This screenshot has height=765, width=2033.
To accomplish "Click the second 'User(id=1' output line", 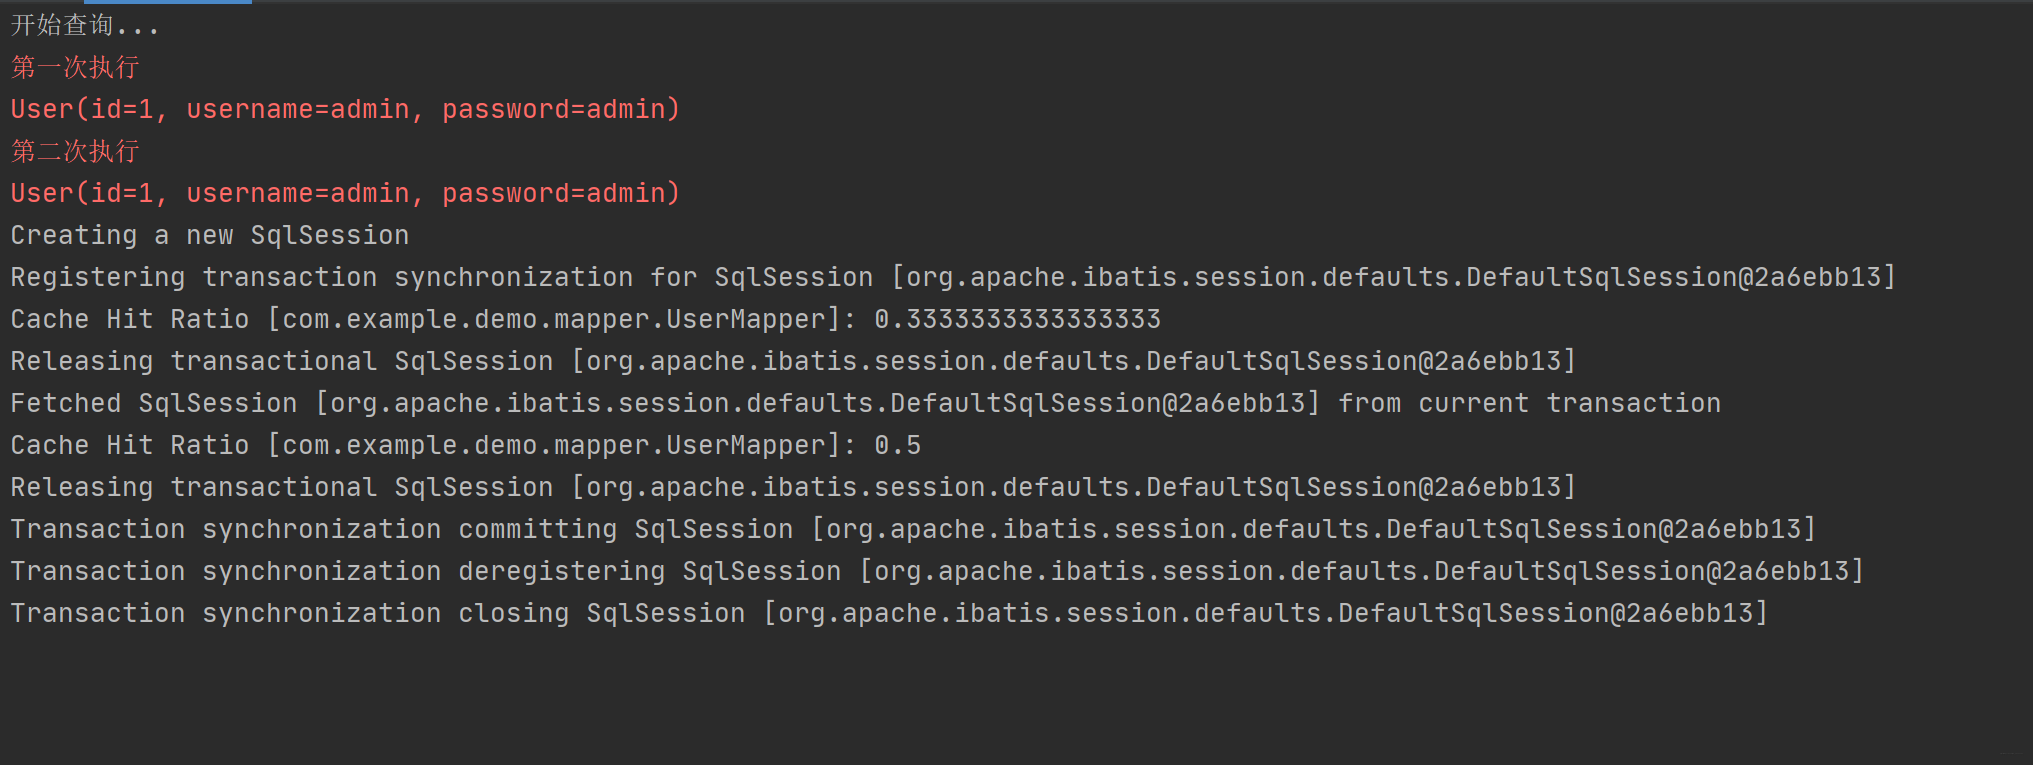I will point(345,193).
